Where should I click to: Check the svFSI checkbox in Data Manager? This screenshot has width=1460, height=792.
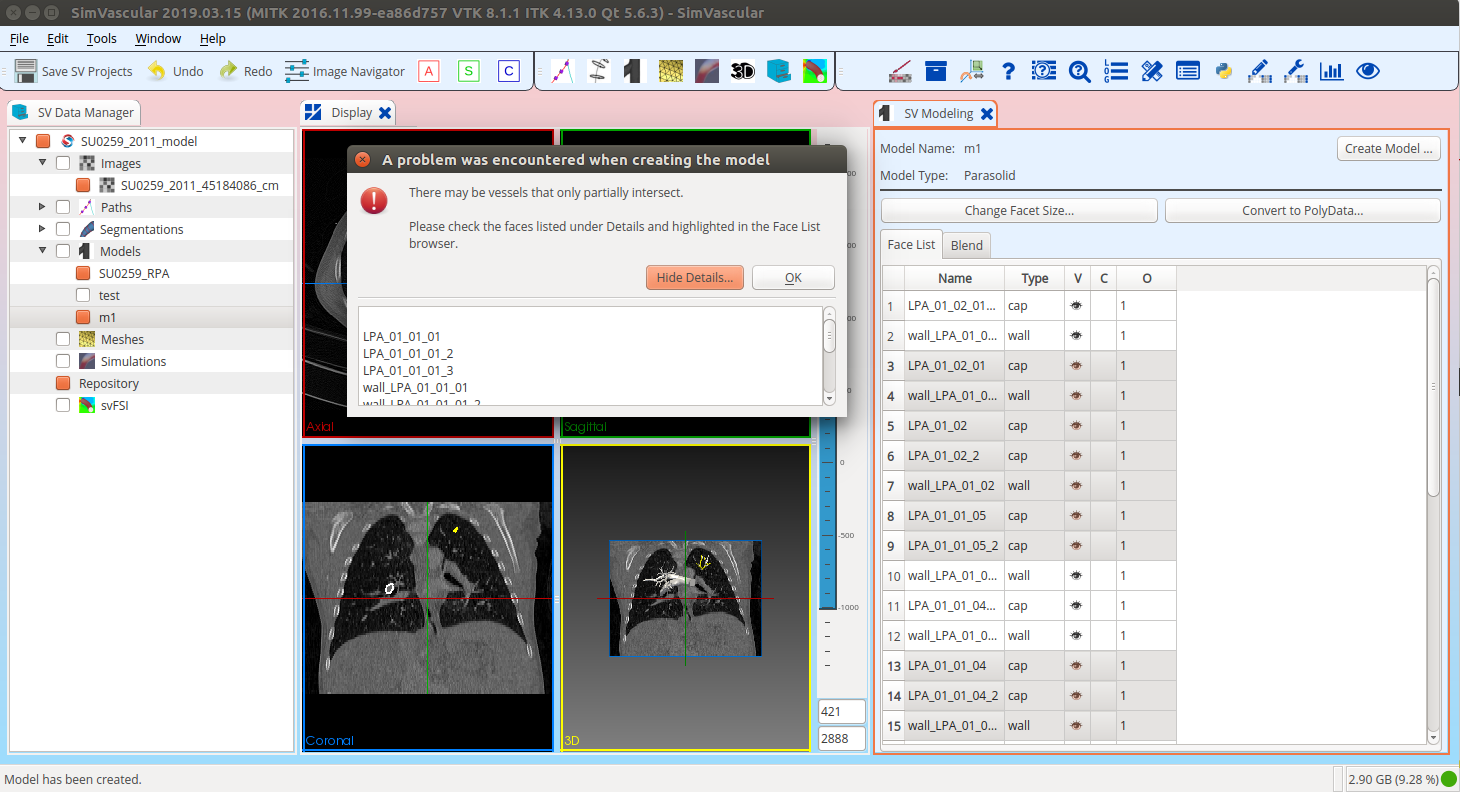63,405
